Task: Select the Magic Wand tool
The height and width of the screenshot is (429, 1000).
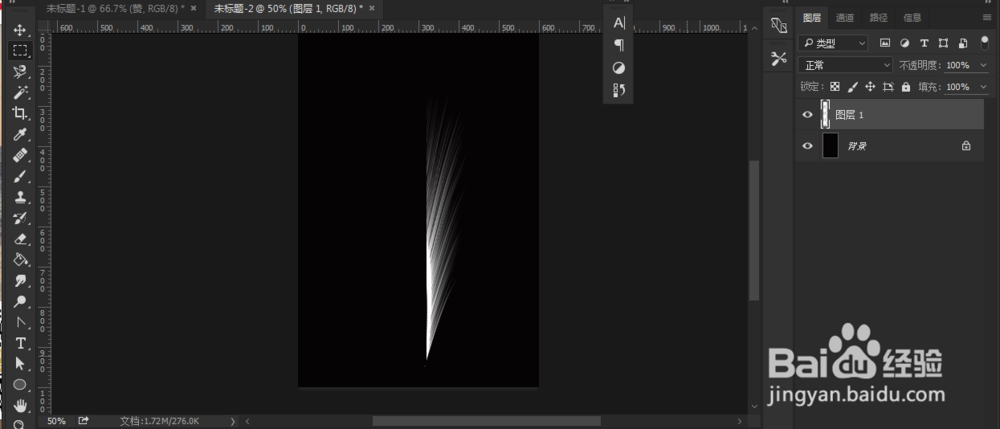Action: [x=20, y=92]
